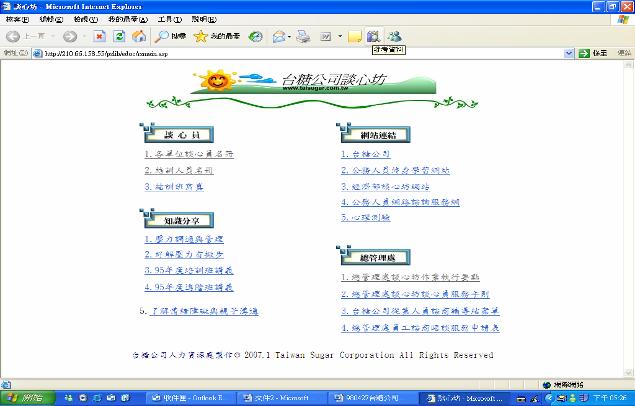Click the page icon in the address bar
The width and height of the screenshot is (635, 406).
coord(38,53)
